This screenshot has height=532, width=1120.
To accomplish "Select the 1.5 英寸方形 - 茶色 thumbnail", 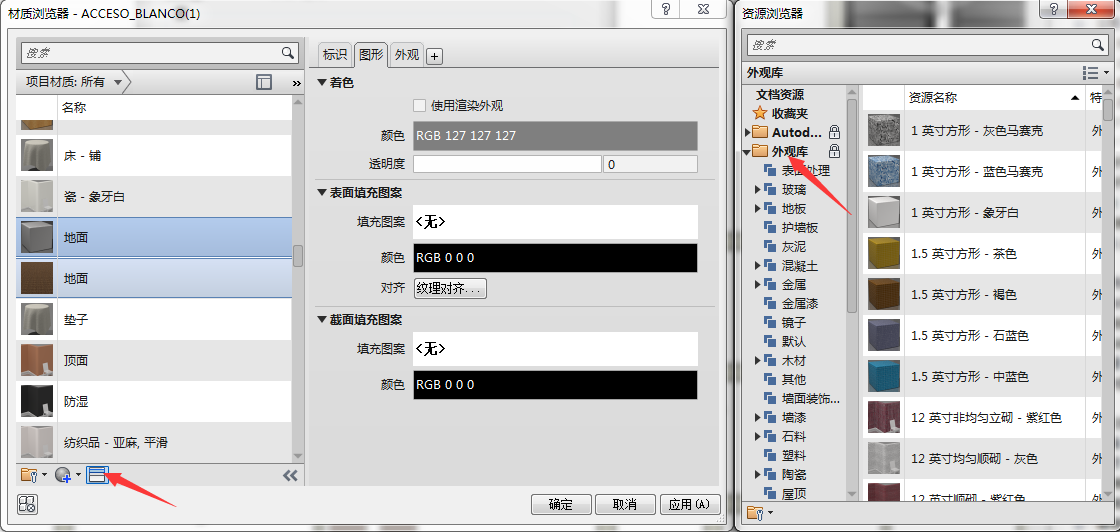I will [883, 254].
